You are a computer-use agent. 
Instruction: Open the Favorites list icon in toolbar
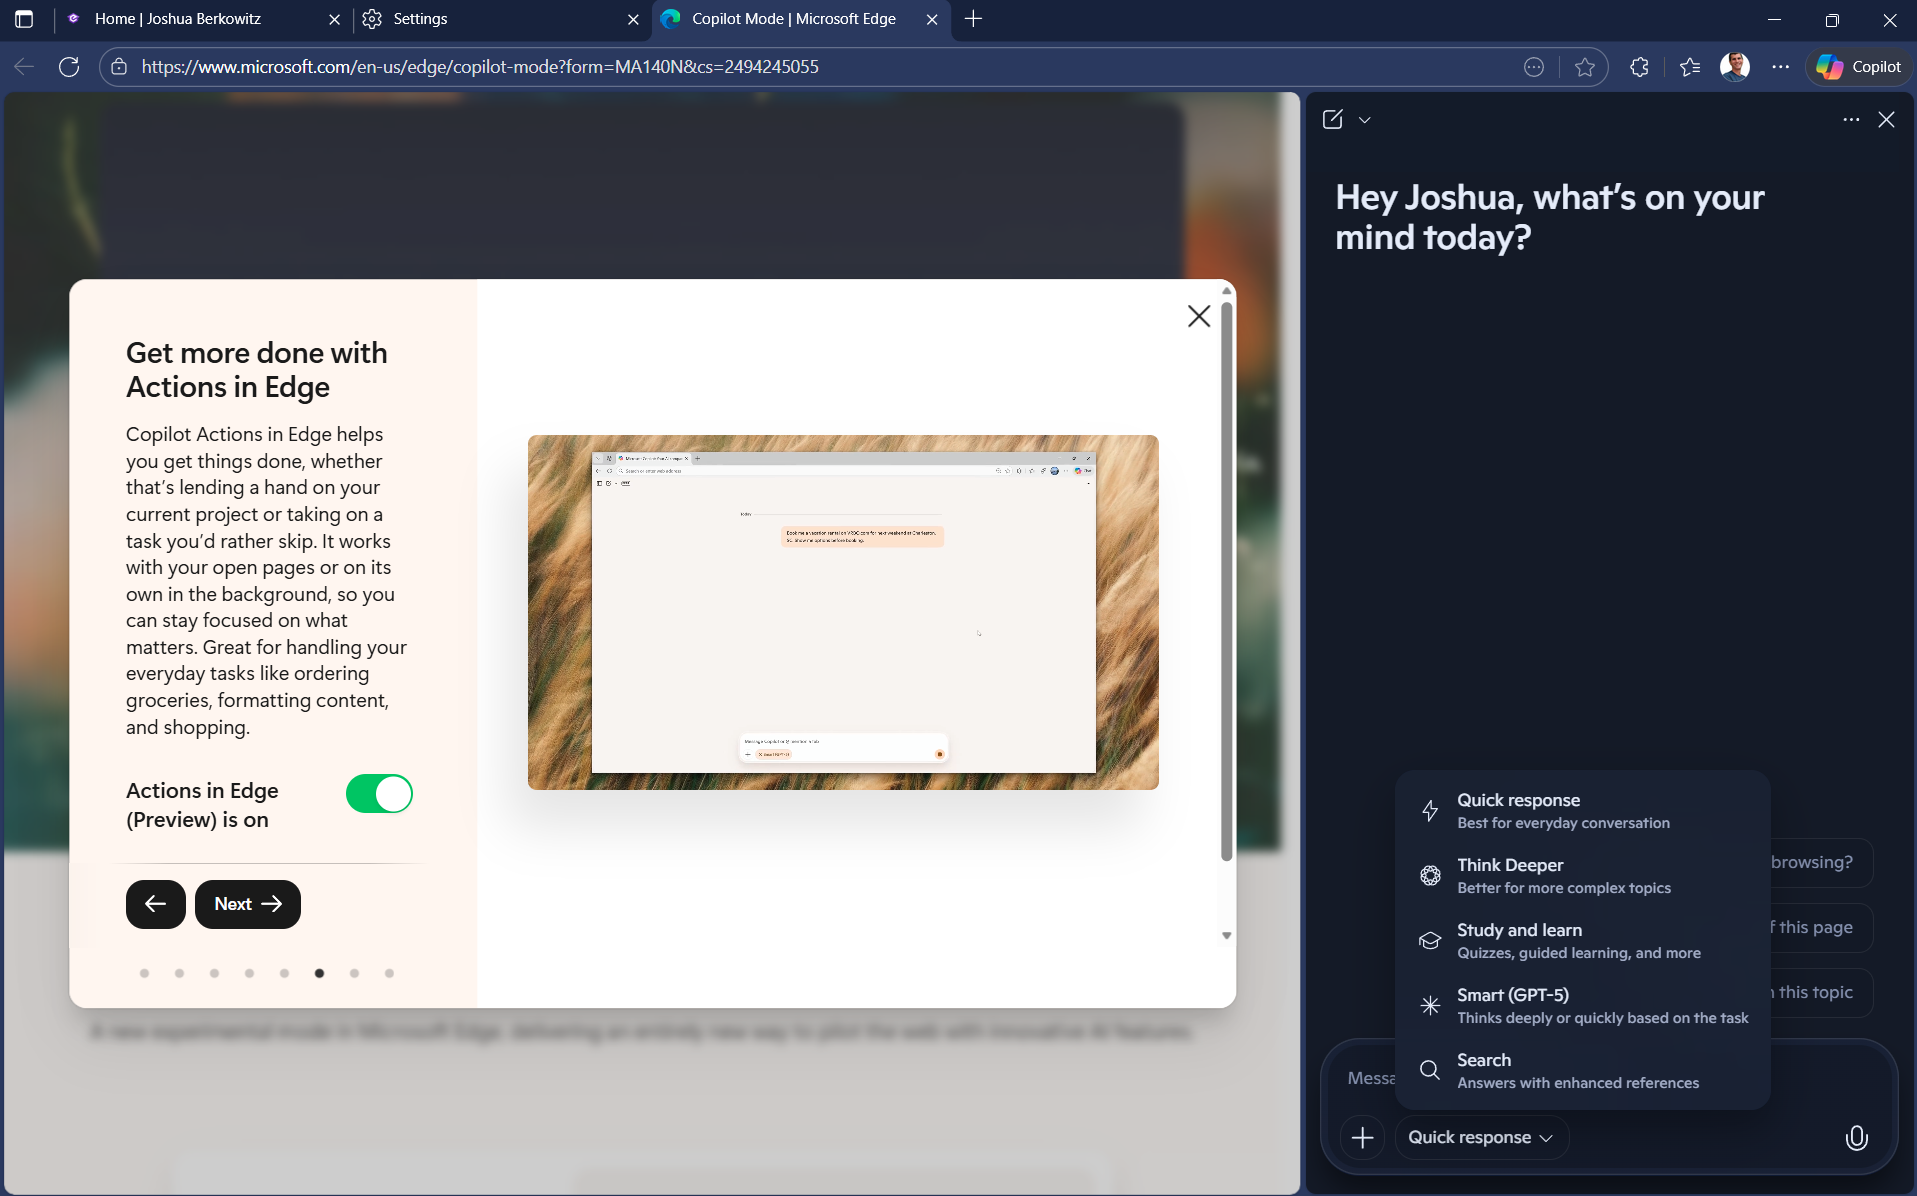click(x=1690, y=67)
